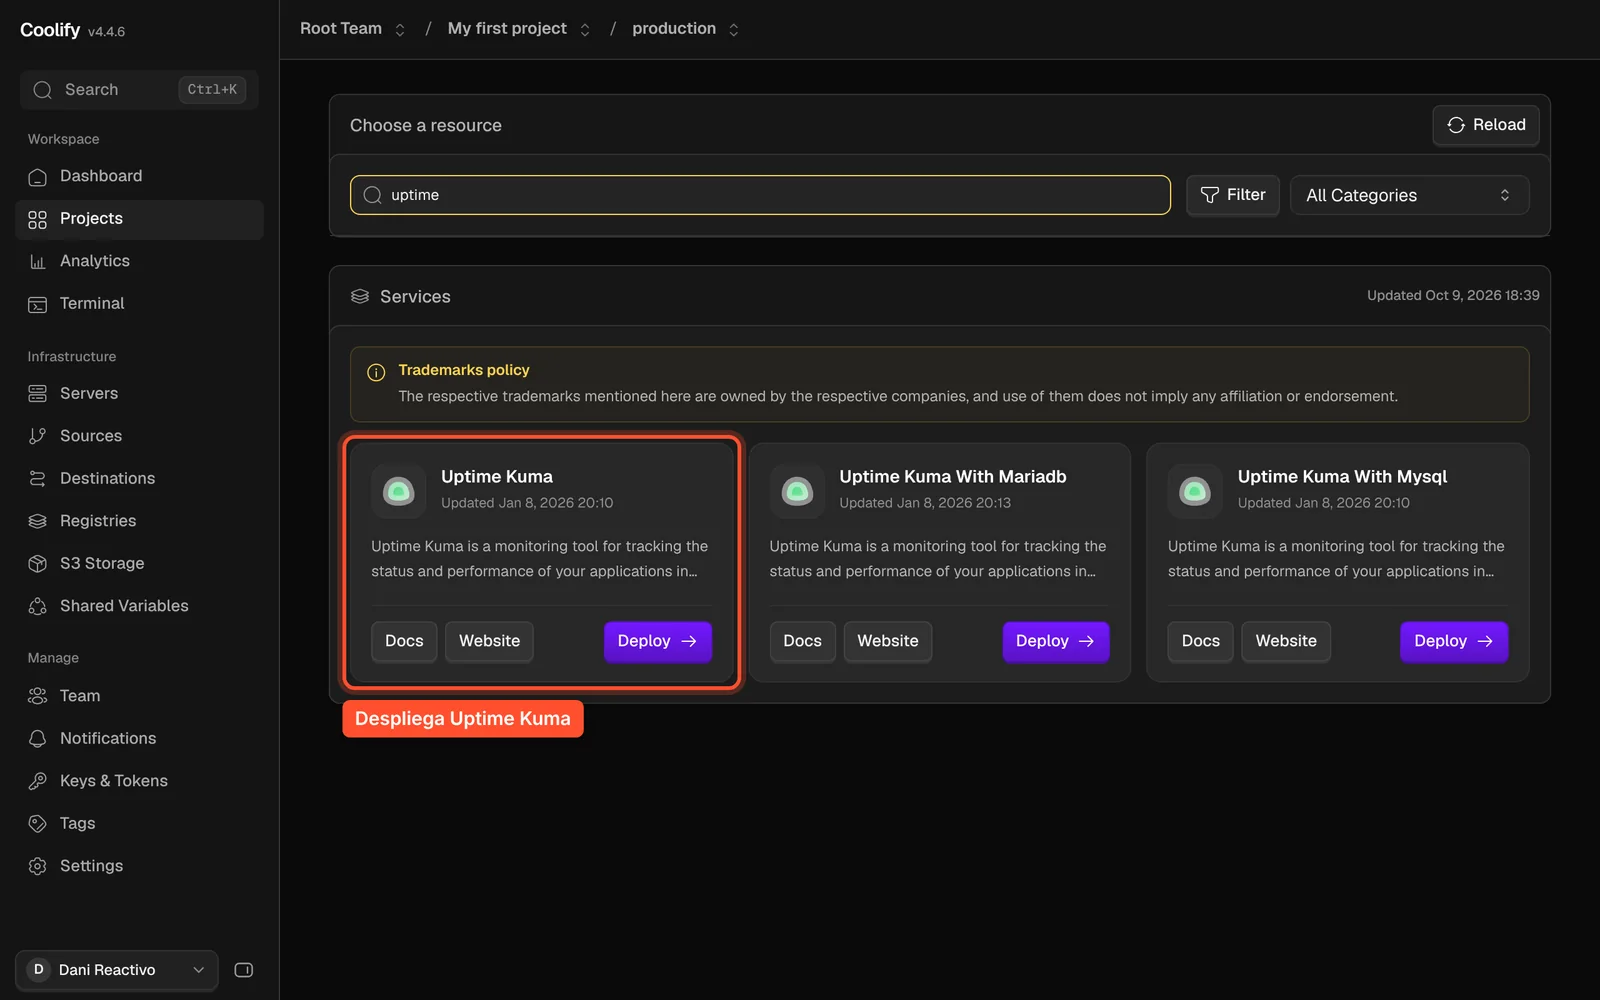The height and width of the screenshot is (1000, 1600).
Task: Open Website for Uptime Kuma
Action: 489,641
